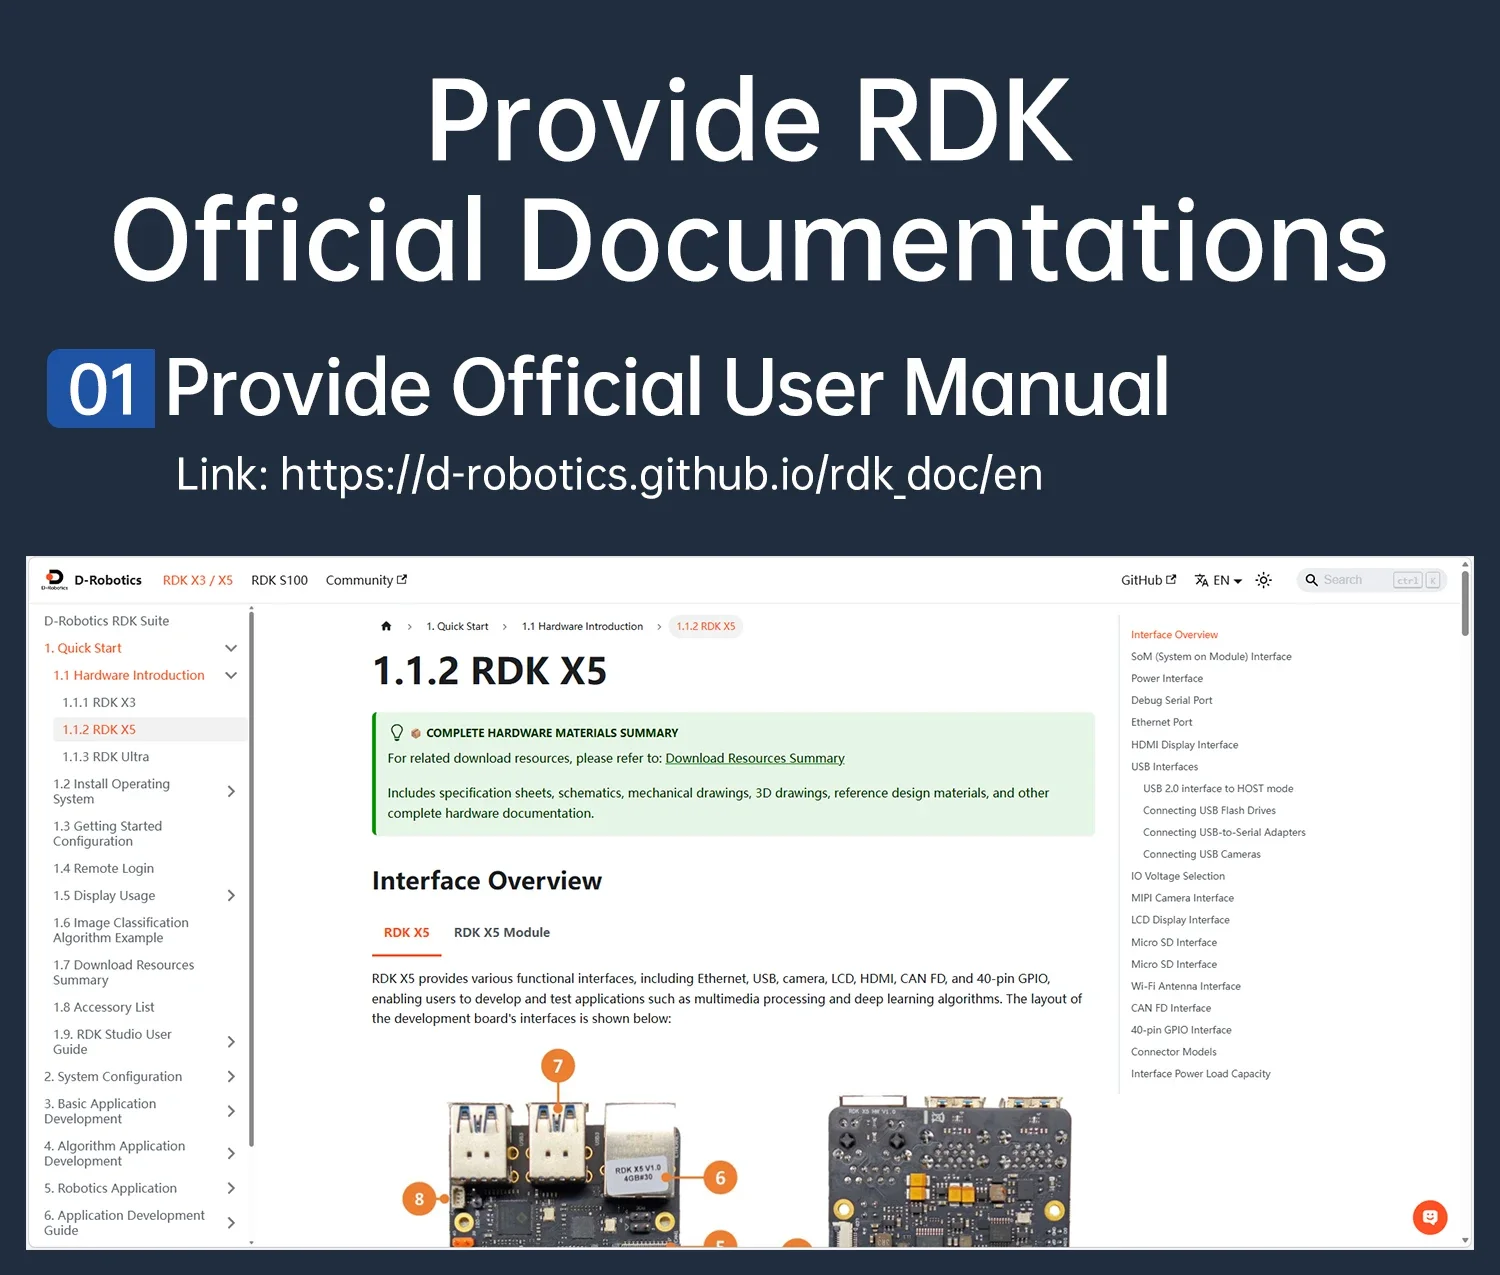Jump to Wi-Fi Antenna Interface section

click(x=1185, y=987)
